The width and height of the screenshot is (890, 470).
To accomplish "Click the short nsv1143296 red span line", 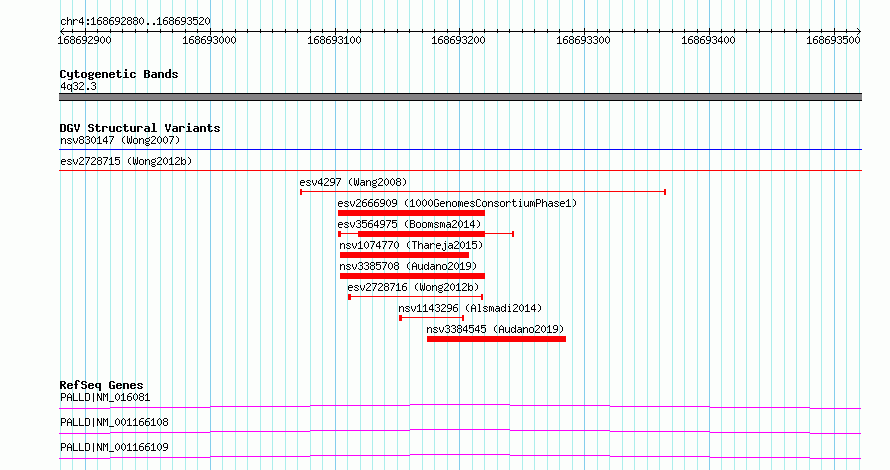I will pos(431,318).
